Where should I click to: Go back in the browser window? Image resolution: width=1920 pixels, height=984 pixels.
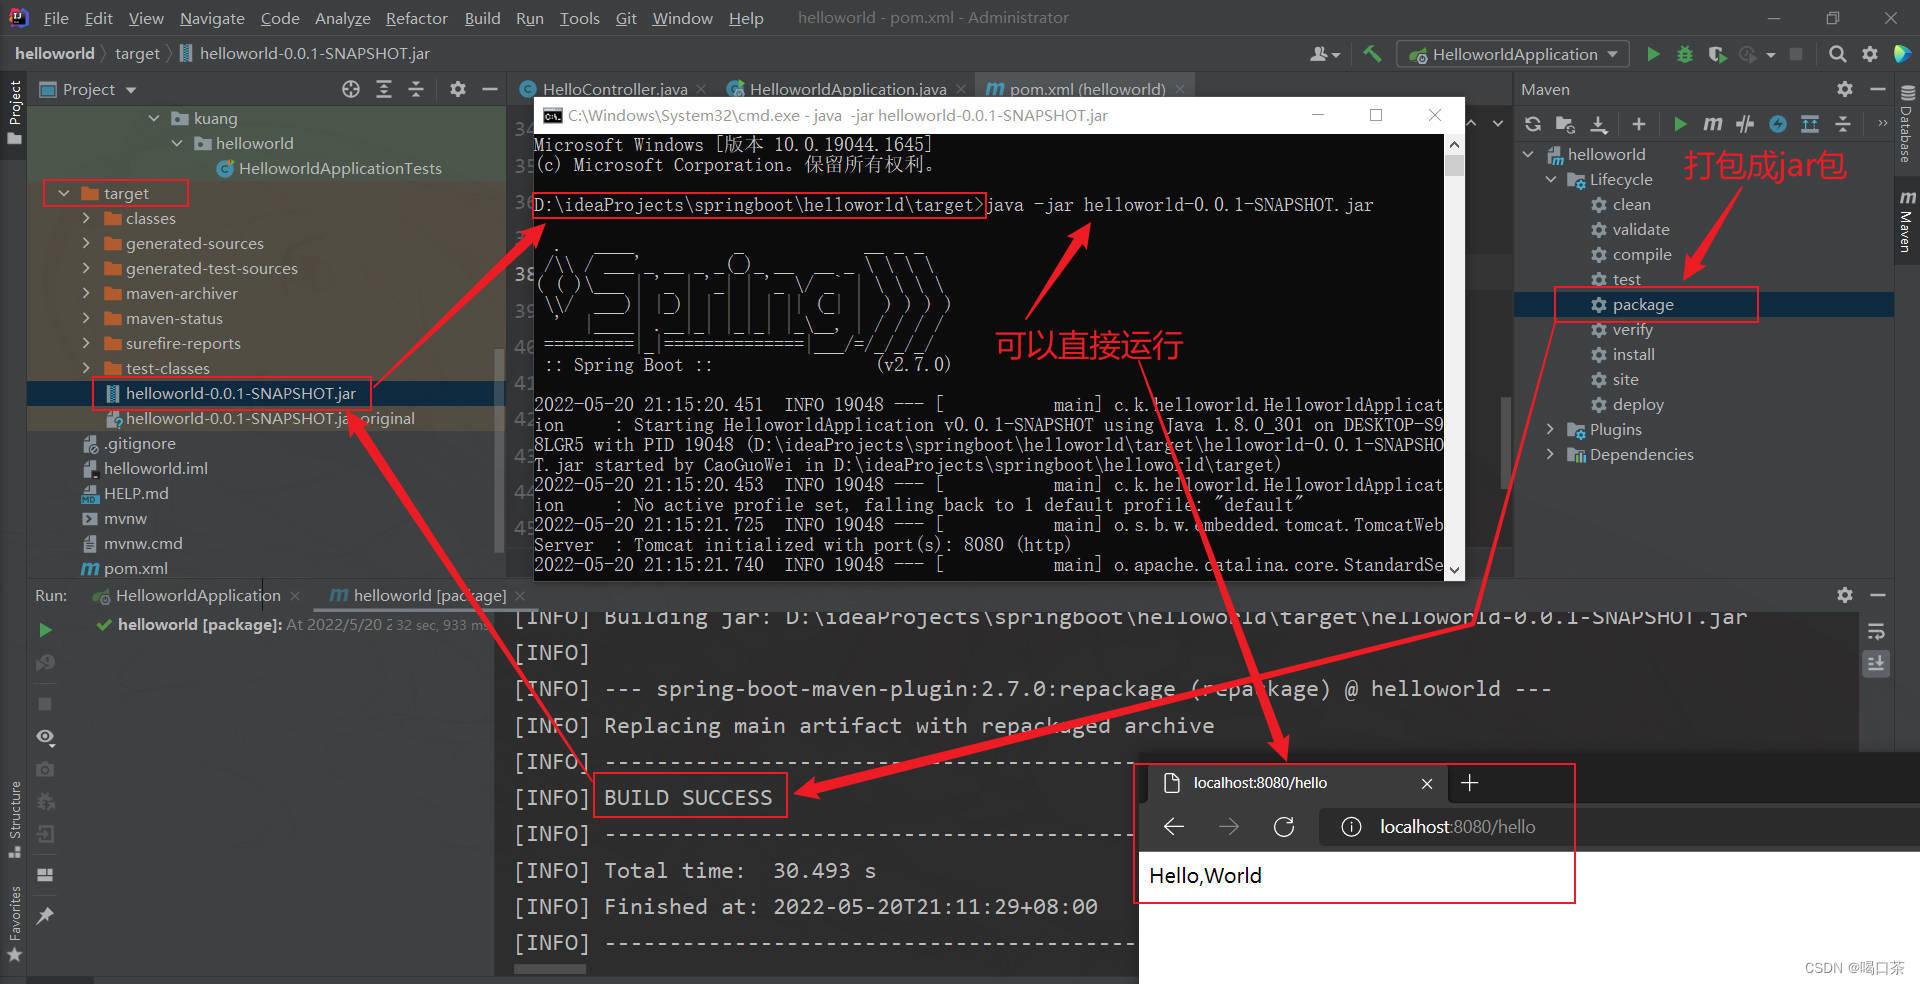click(1174, 826)
